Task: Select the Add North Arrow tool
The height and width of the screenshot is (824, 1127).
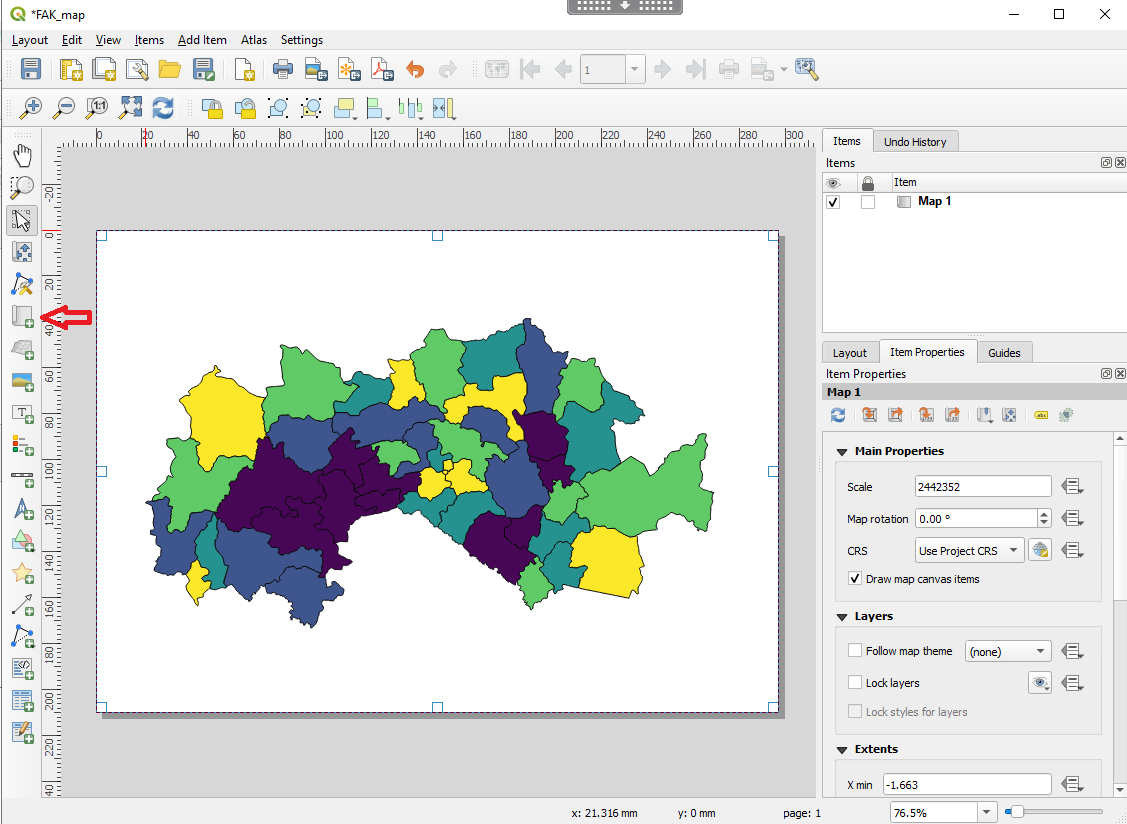Action: coord(22,509)
